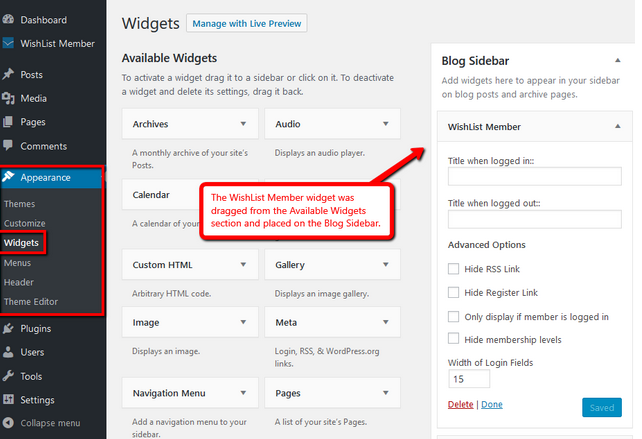Check the Hide Register Link option
Viewport: 642px width, 439px height.
pos(453,292)
